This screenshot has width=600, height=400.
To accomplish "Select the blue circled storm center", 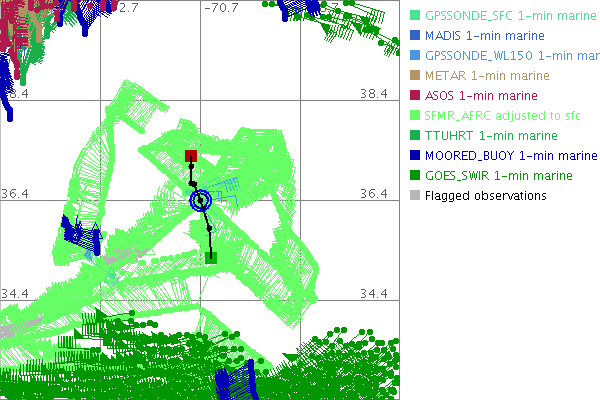I will (x=201, y=200).
